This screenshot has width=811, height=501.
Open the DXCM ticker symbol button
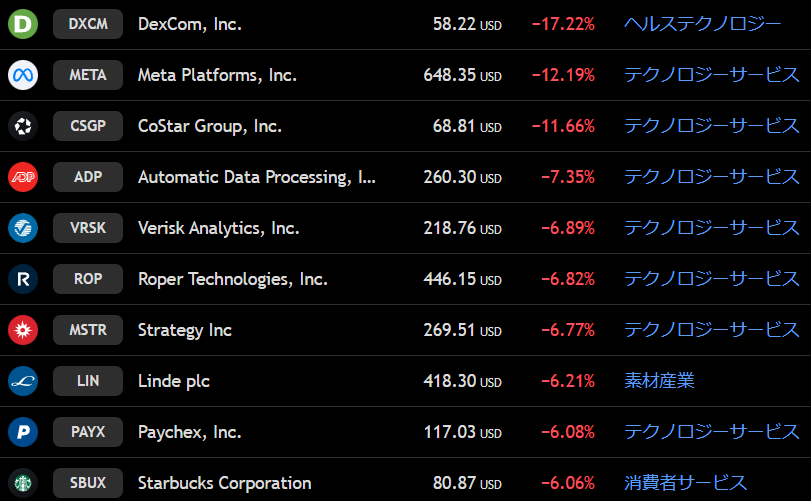(88, 23)
